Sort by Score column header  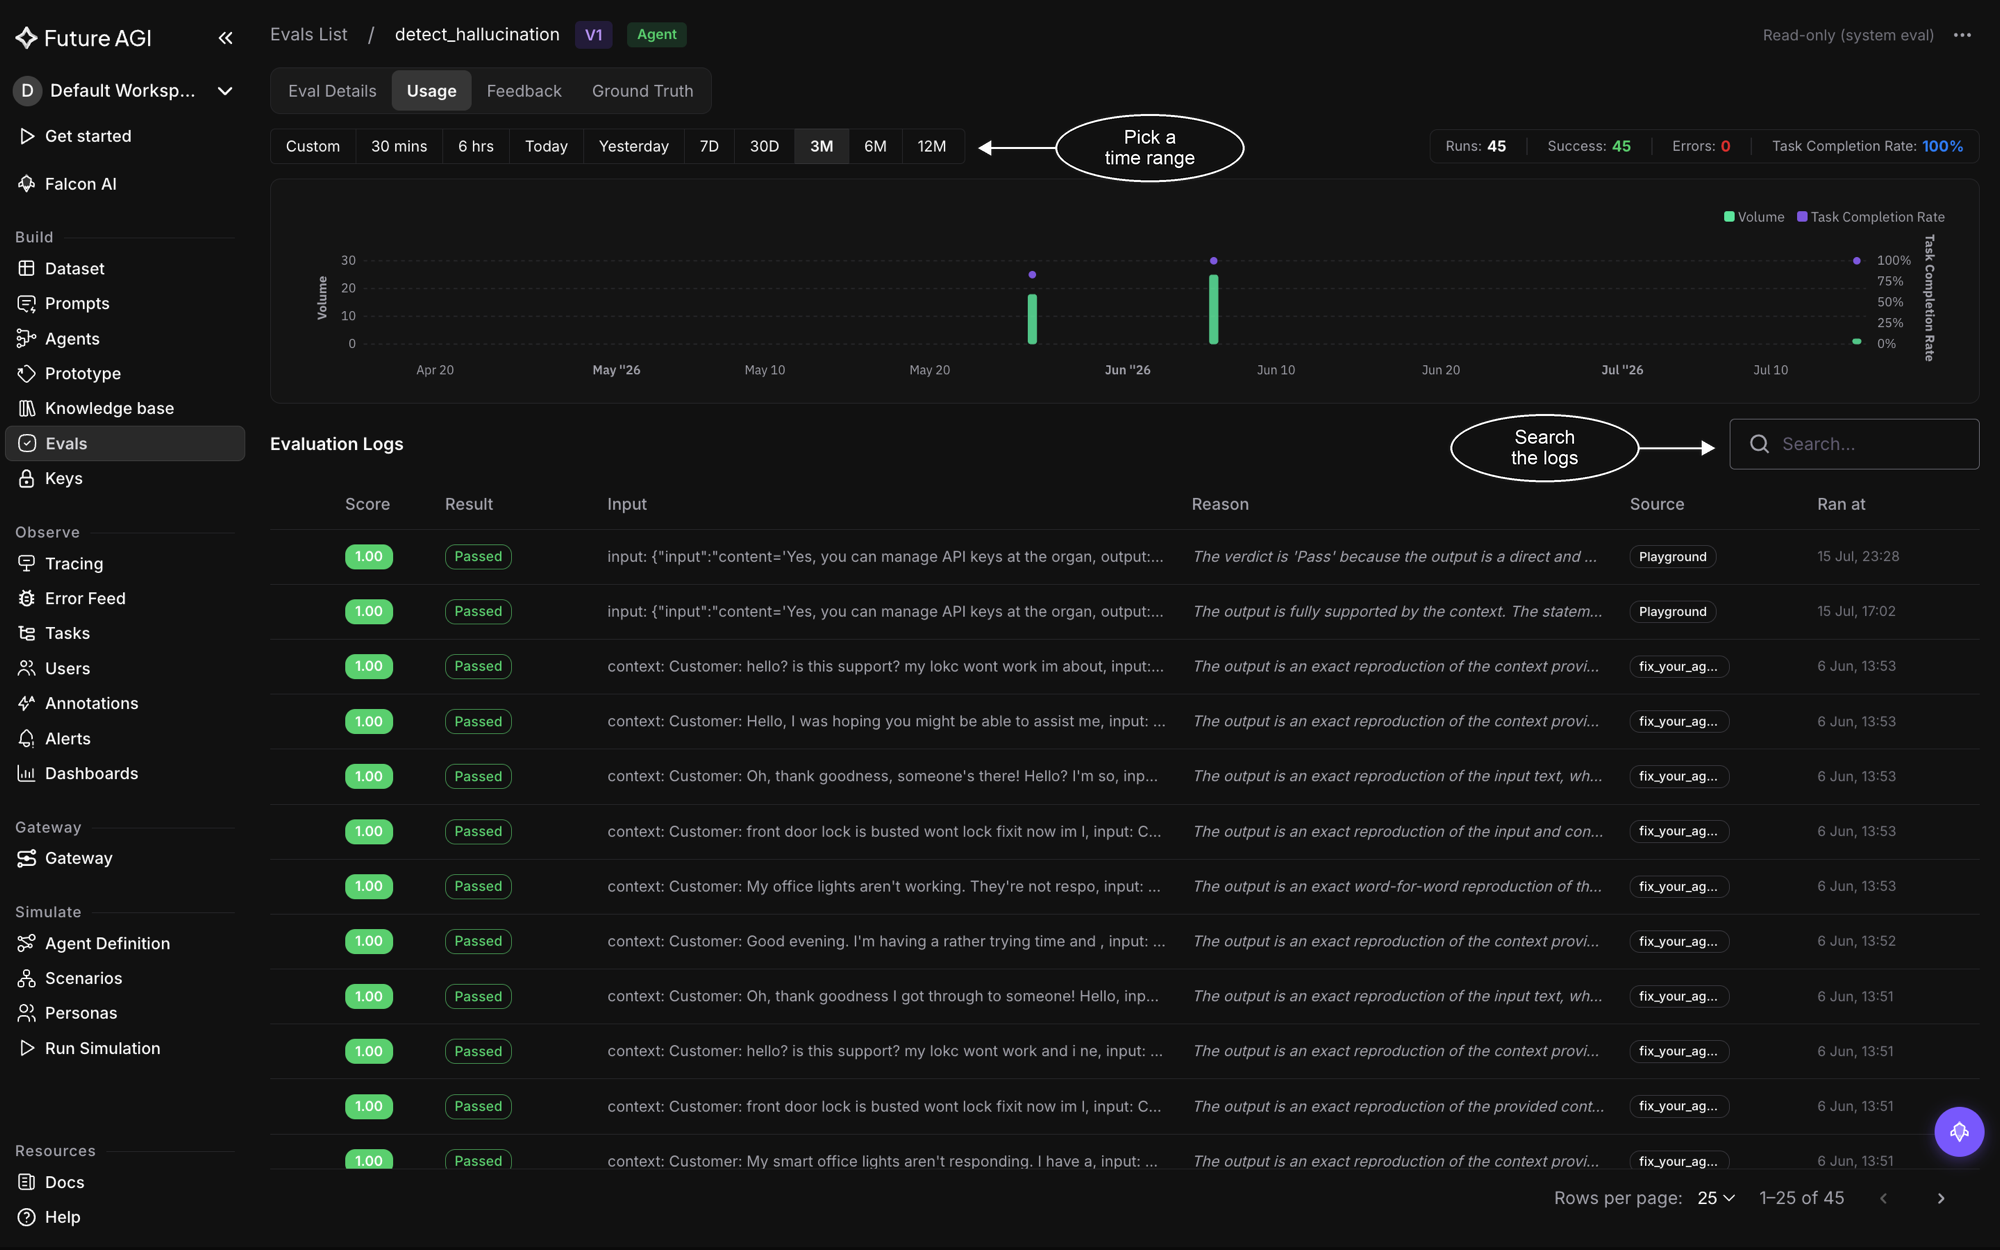[x=367, y=504]
